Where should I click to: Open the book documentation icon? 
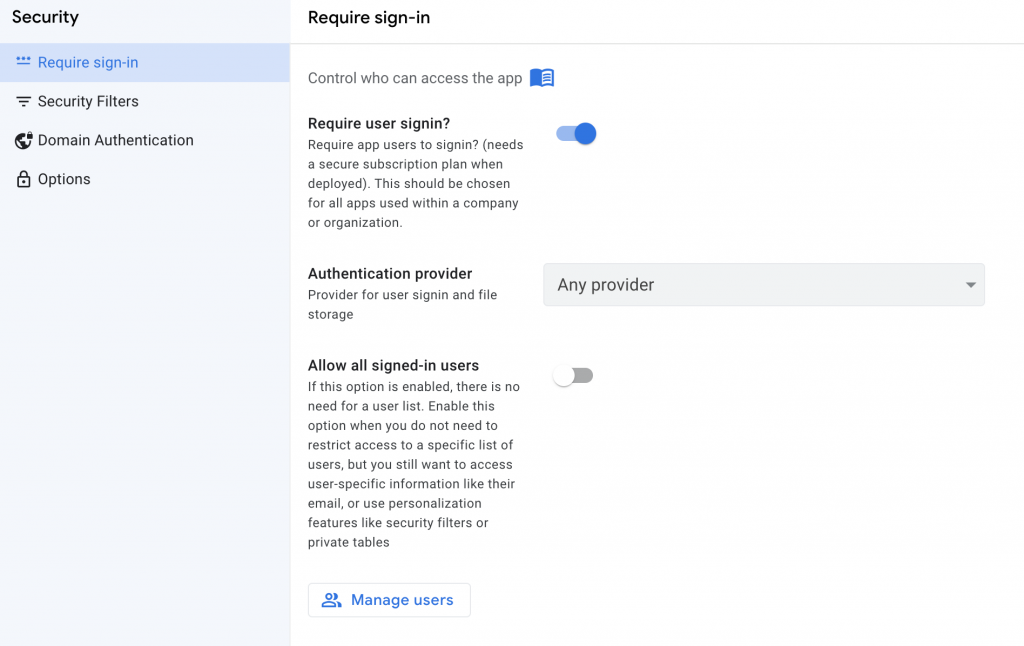point(542,78)
